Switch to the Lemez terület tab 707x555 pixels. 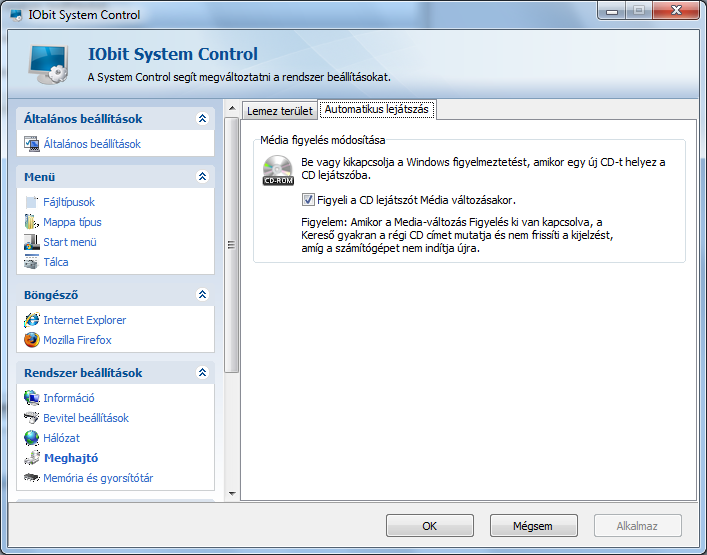click(x=280, y=111)
